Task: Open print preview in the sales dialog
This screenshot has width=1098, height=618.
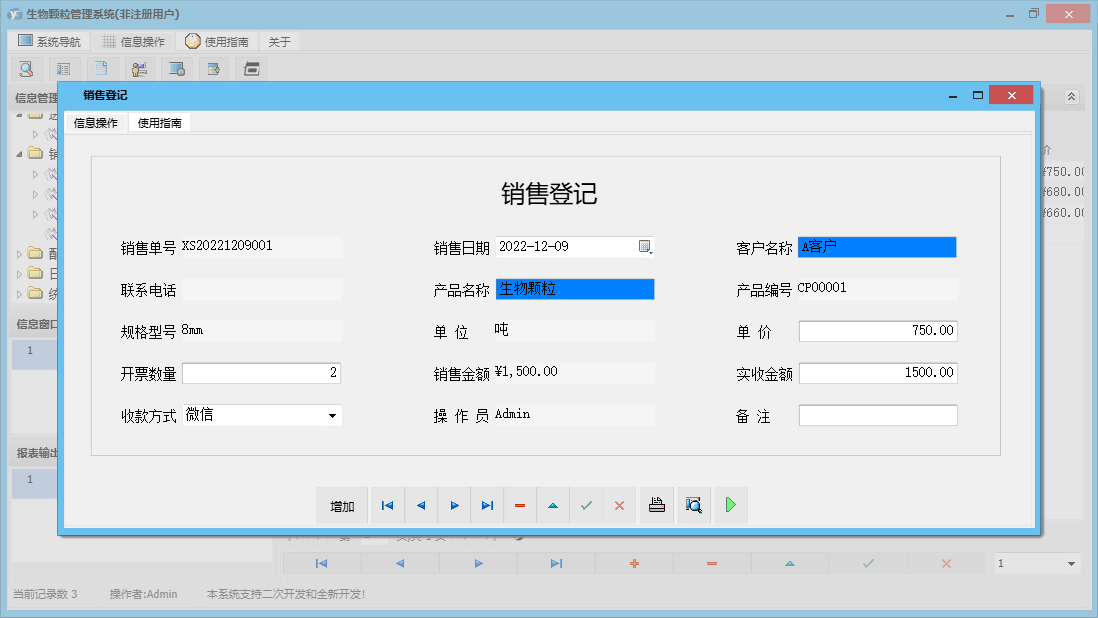Action: [x=693, y=505]
